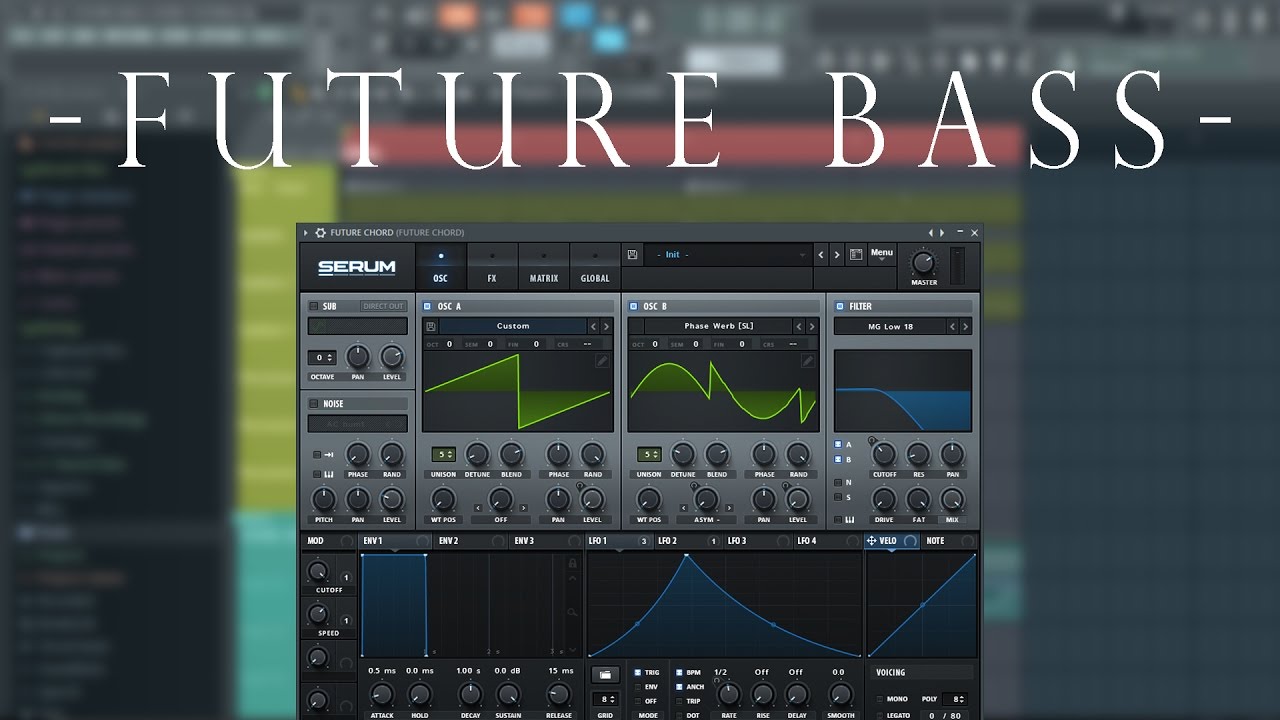The height and width of the screenshot is (720, 1280).
Task: Select next OSC A wavetable arrow
Action: pyautogui.click(x=606, y=326)
